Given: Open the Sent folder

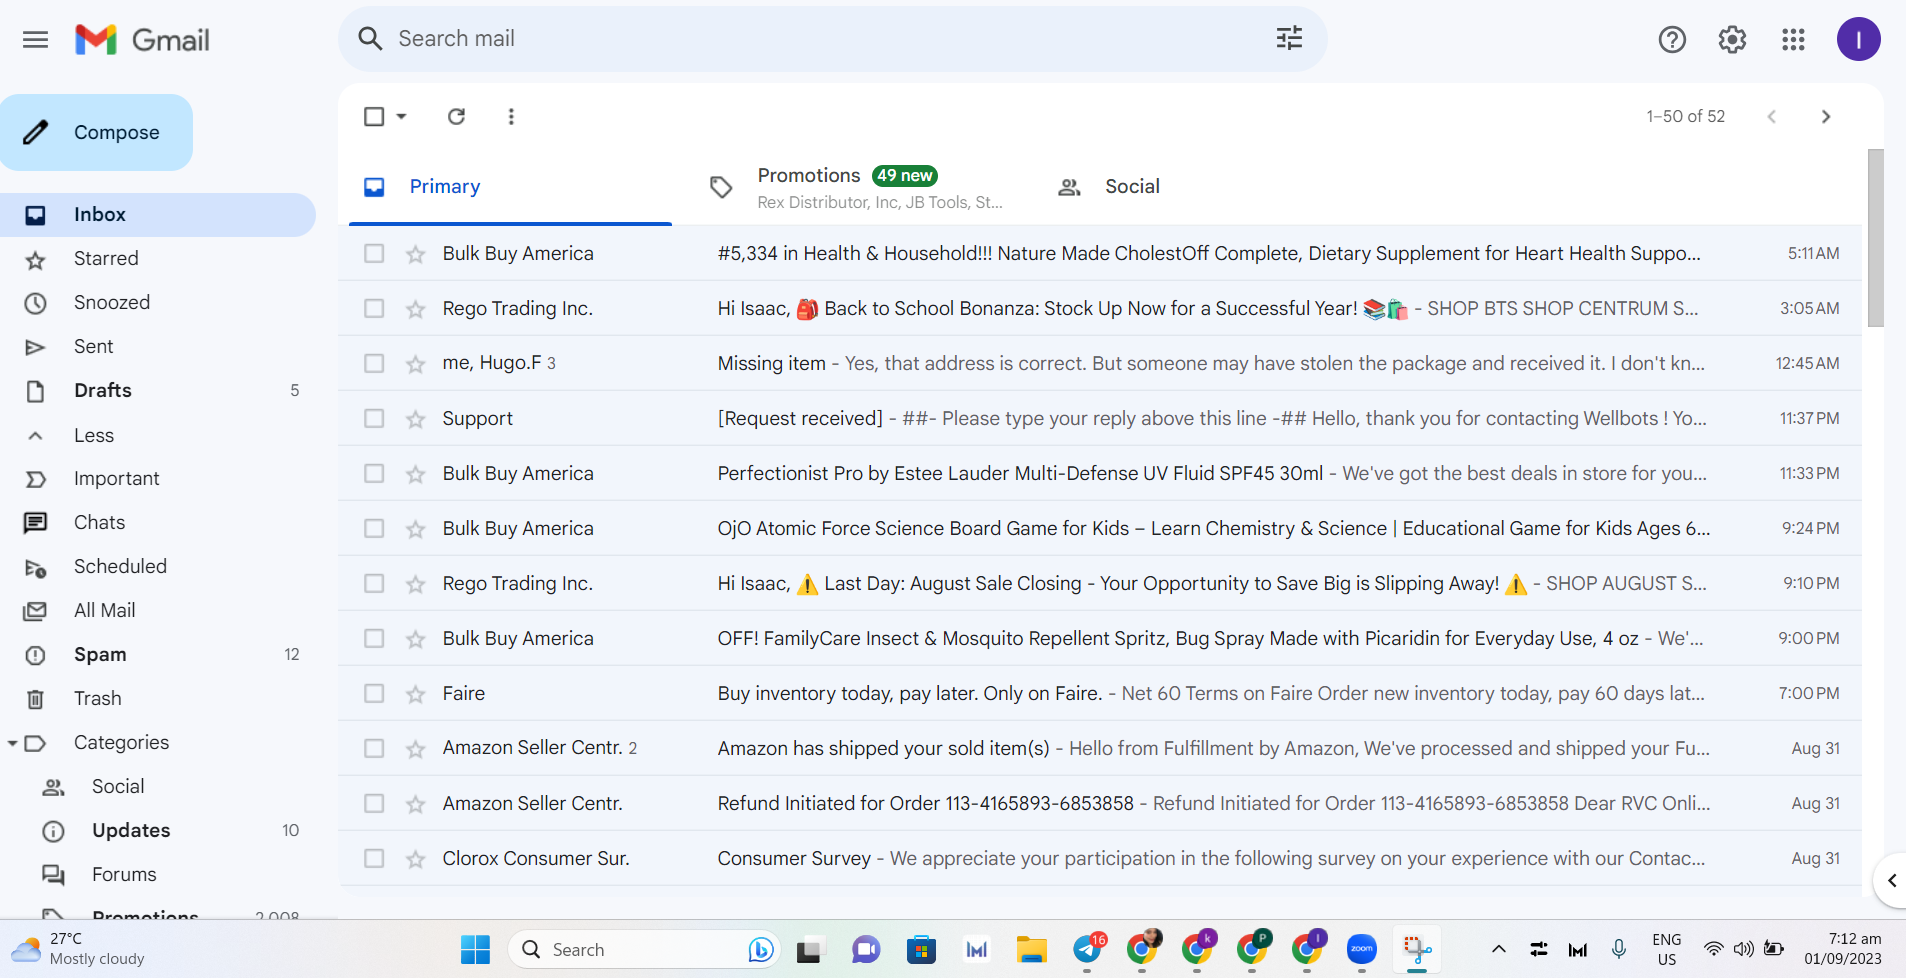Looking at the screenshot, I should point(158,347).
